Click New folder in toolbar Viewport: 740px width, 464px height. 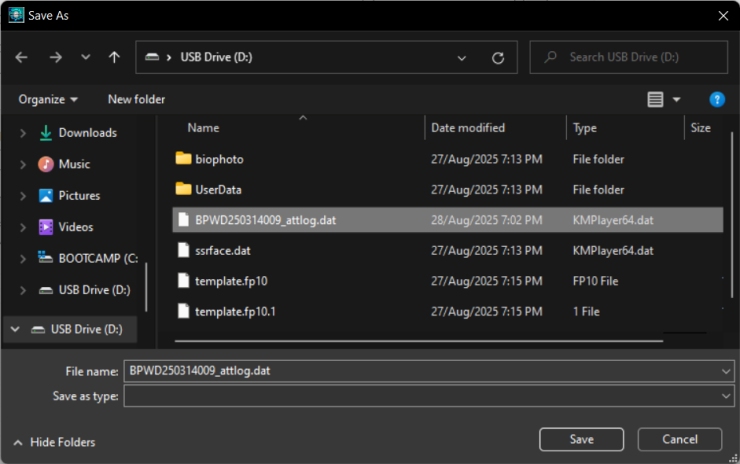pos(136,99)
